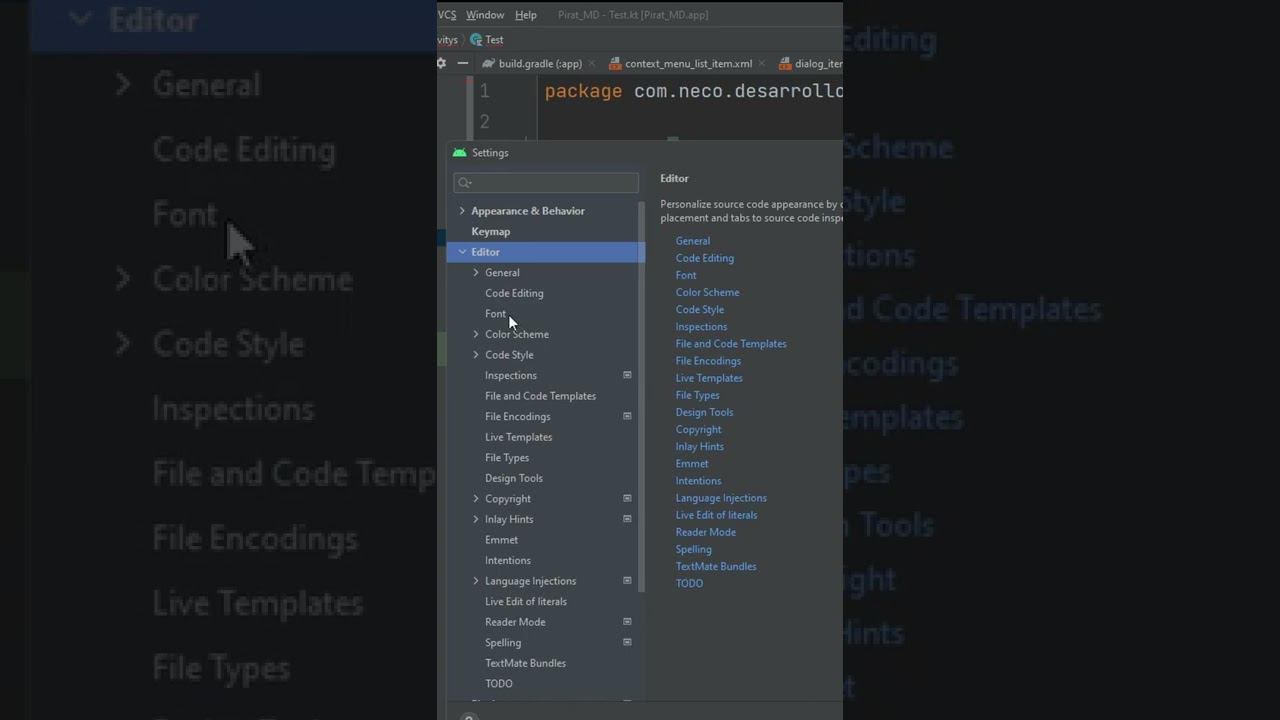Click the project-level icon beside Reader Mode
This screenshot has width=1280, height=720.
pos(627,622)
